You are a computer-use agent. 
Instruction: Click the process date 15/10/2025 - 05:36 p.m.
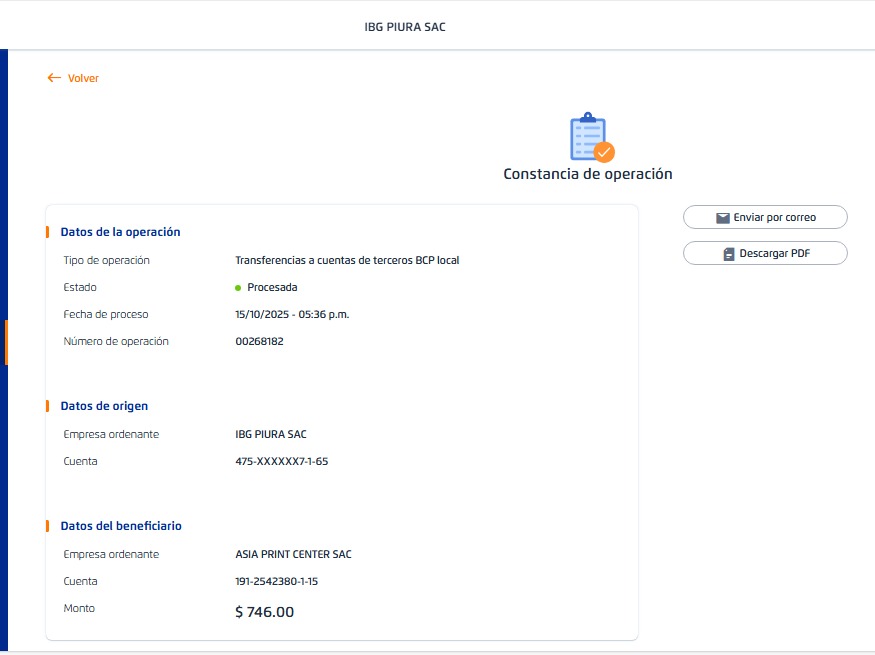tap(292, 315)
